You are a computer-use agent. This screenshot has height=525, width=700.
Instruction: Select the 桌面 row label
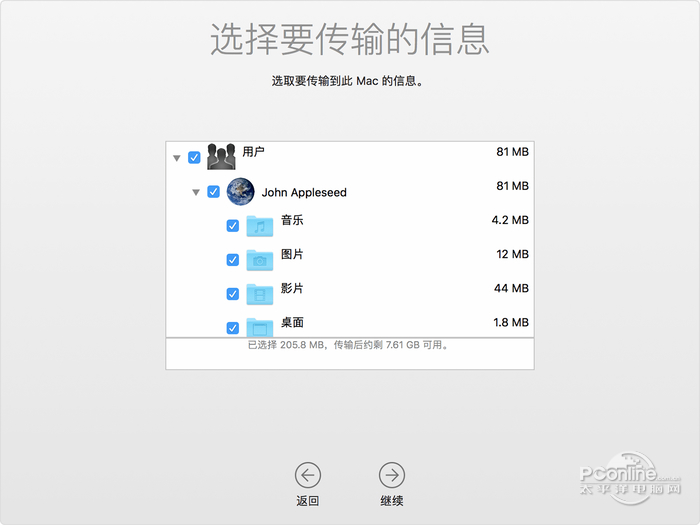(292, 322)
